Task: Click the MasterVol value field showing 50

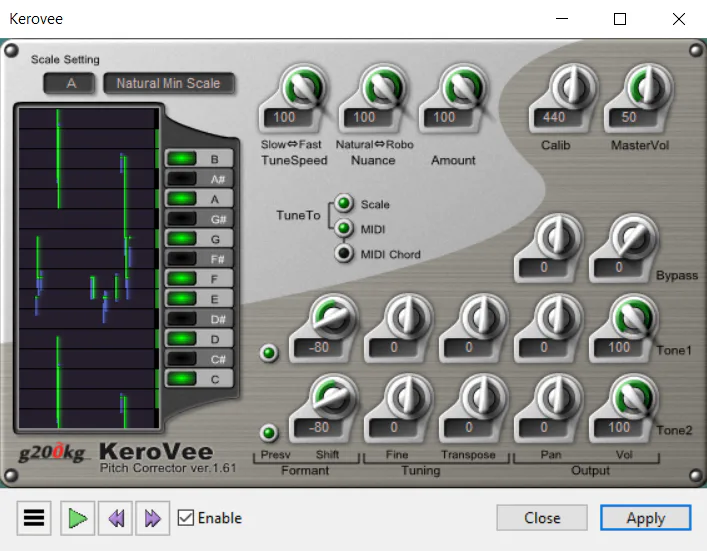Action: click(x=632, y=118)
